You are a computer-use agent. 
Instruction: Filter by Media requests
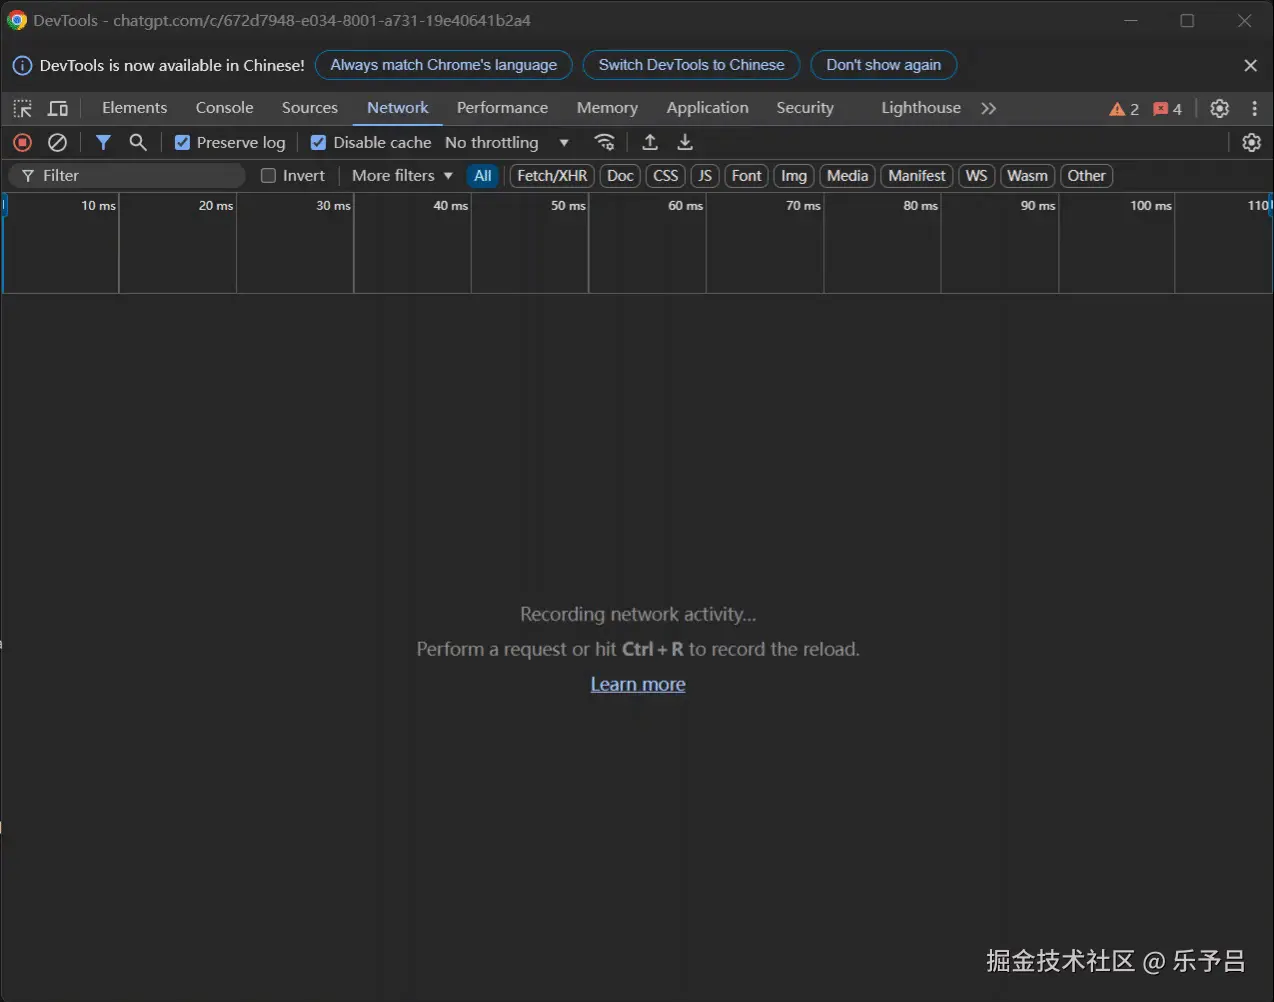pyautogui.click(x=847, y=175)
